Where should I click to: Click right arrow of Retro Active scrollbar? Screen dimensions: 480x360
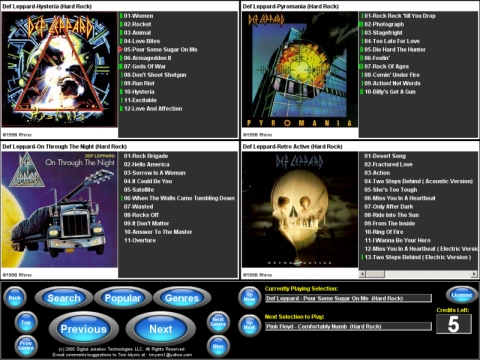(x=474, y=274)
